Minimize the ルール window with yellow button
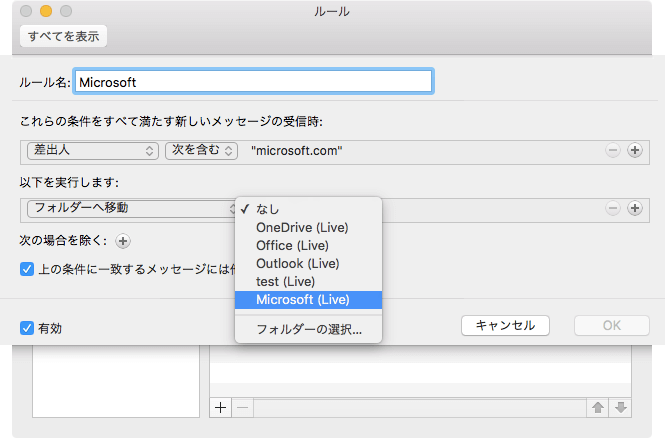Image resolution: width=665 pixels, height=438 pixels. pos(46,11)
